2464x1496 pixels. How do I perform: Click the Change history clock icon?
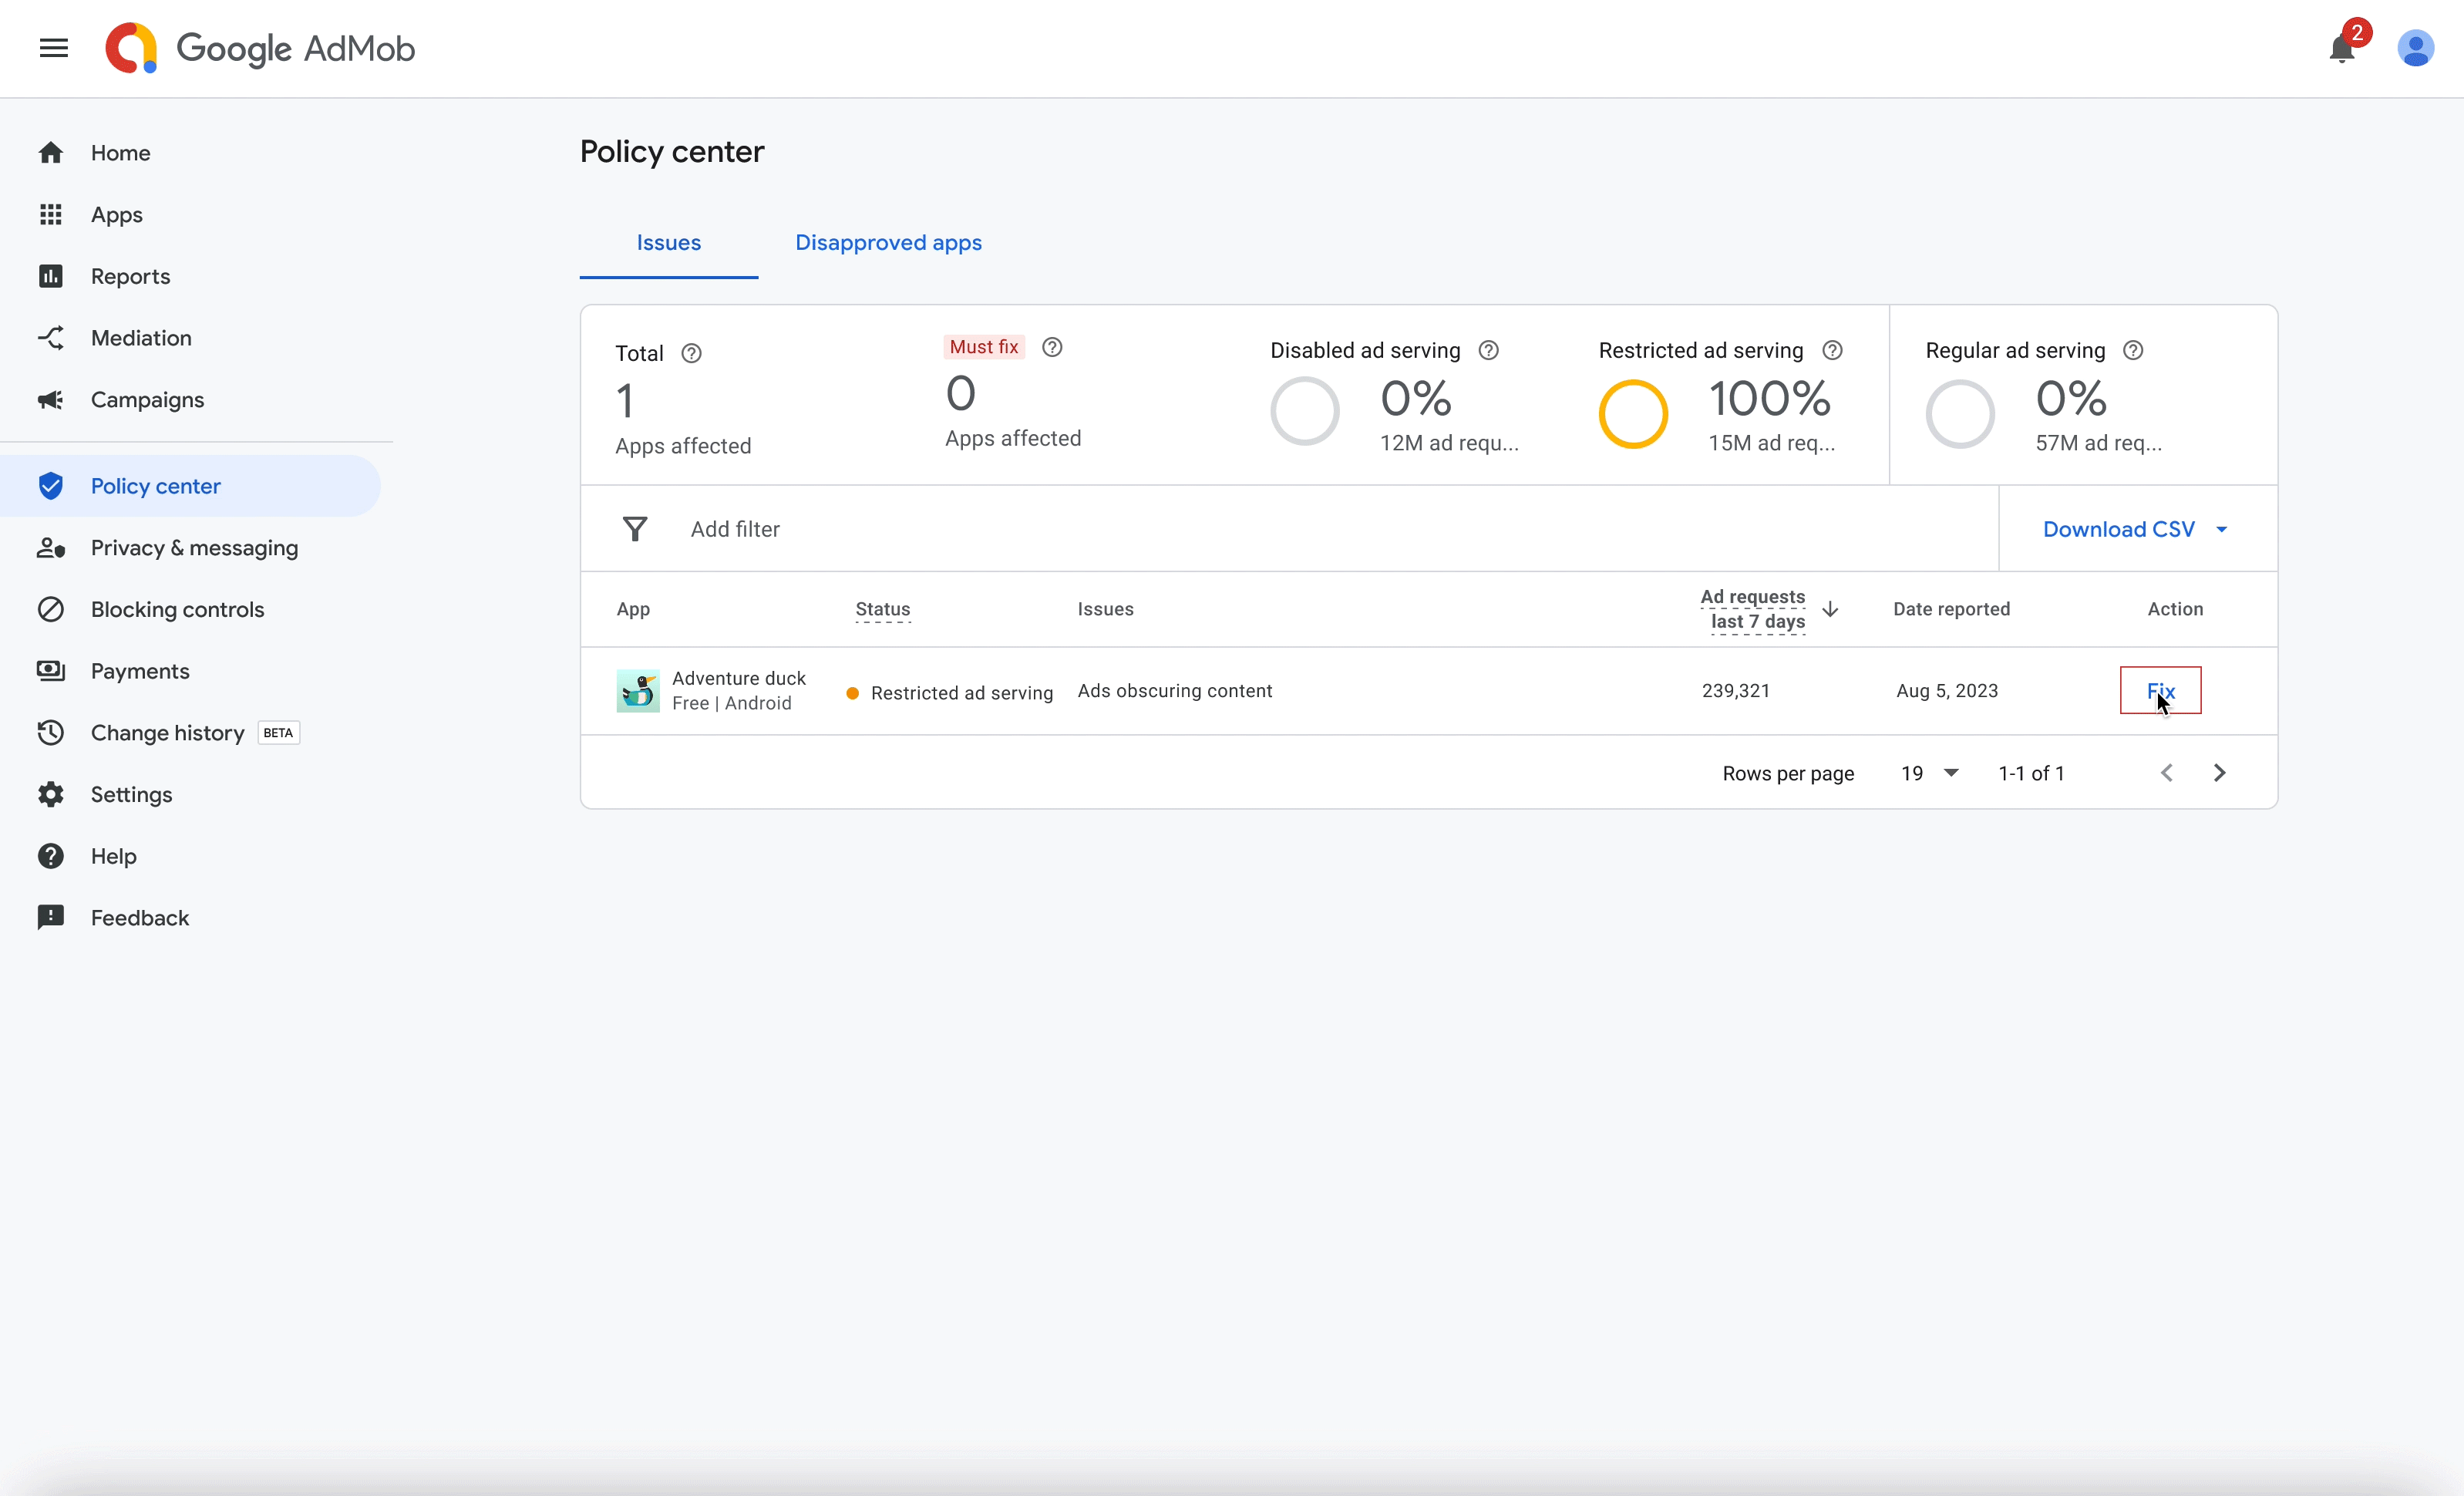pos(51,733)
